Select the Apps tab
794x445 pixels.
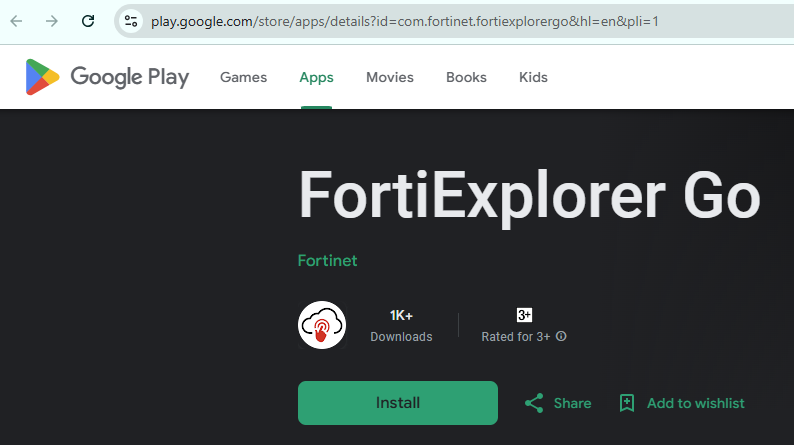(316, 77)
